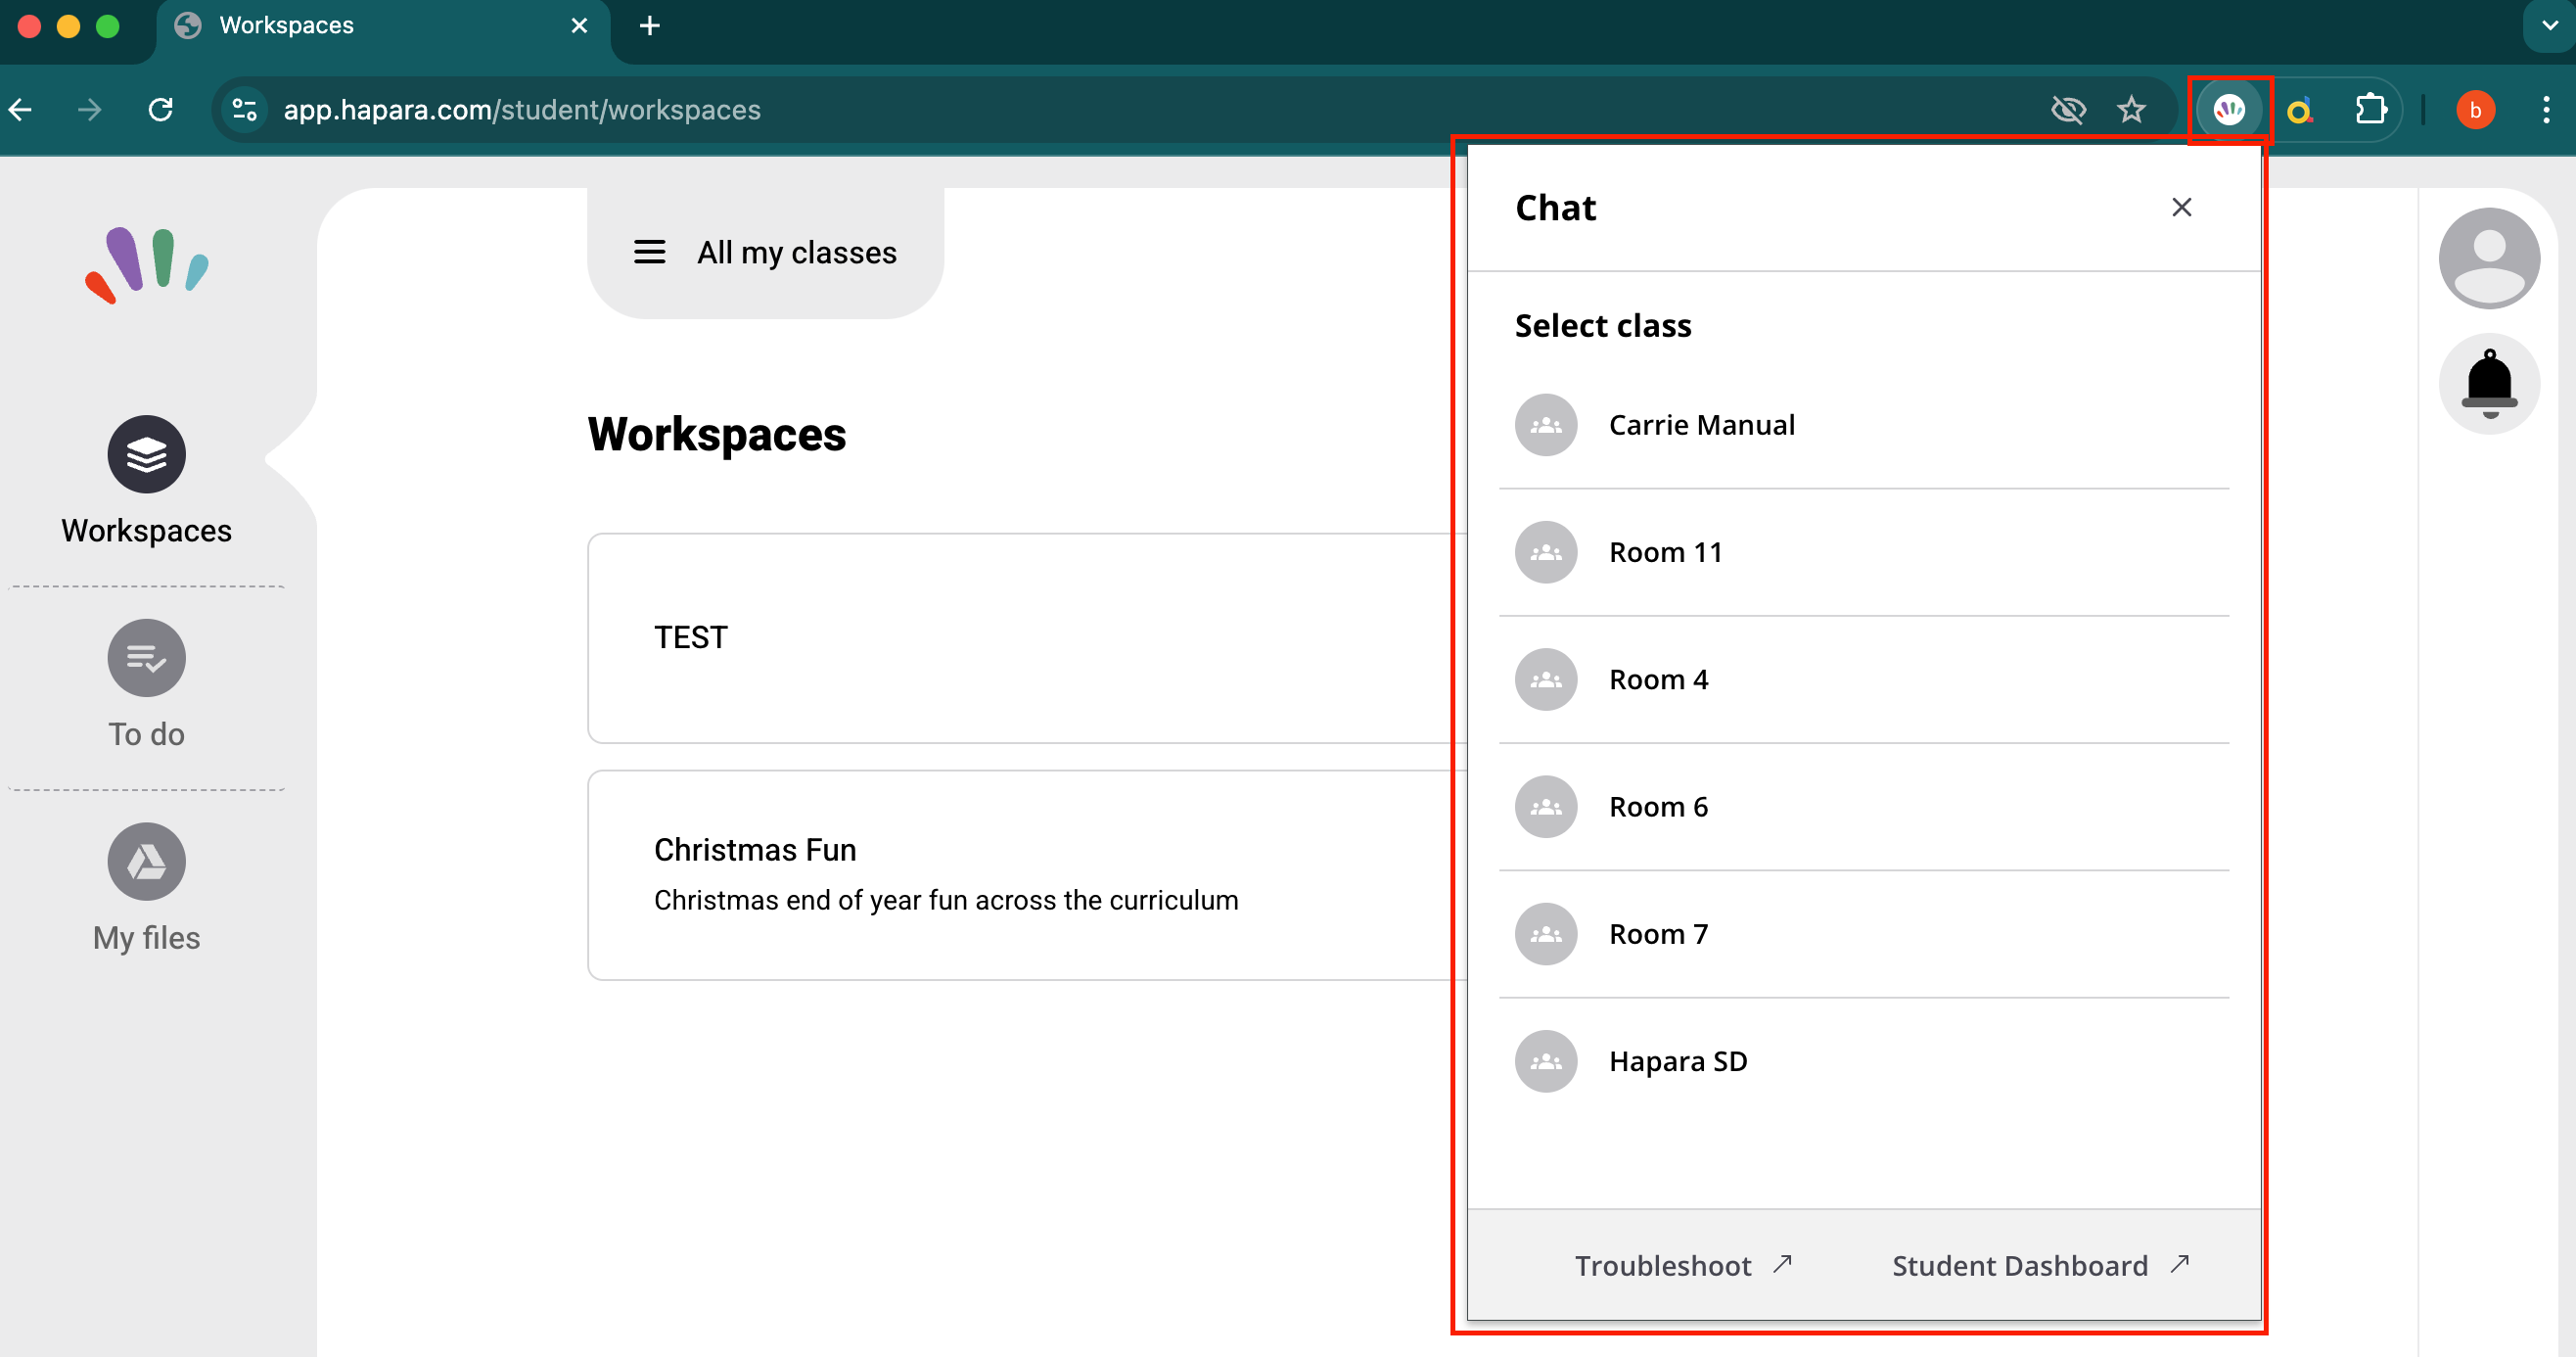Open the yellow circle extension icon
The width and height of the screenshot is (2576, 1357).
coord(2299,110)
